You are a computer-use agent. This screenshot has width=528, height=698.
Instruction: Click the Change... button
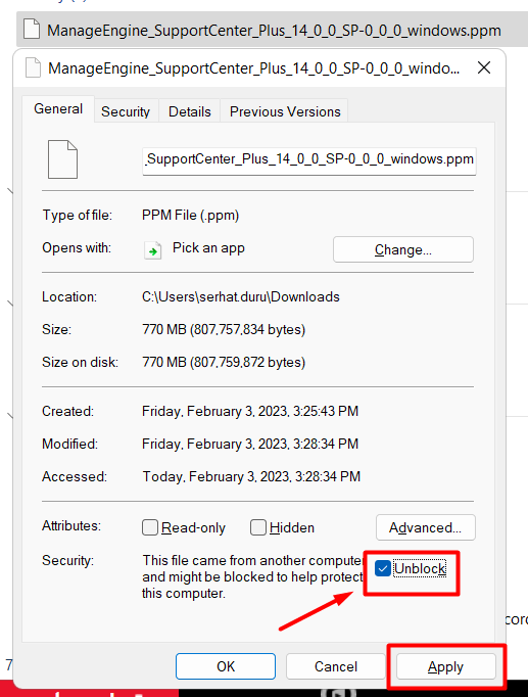point(403,250)
